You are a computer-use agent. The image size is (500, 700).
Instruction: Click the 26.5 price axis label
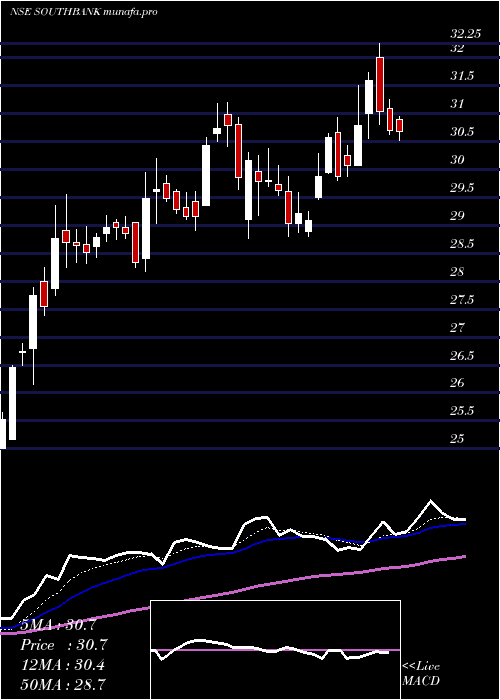[462, 356]
